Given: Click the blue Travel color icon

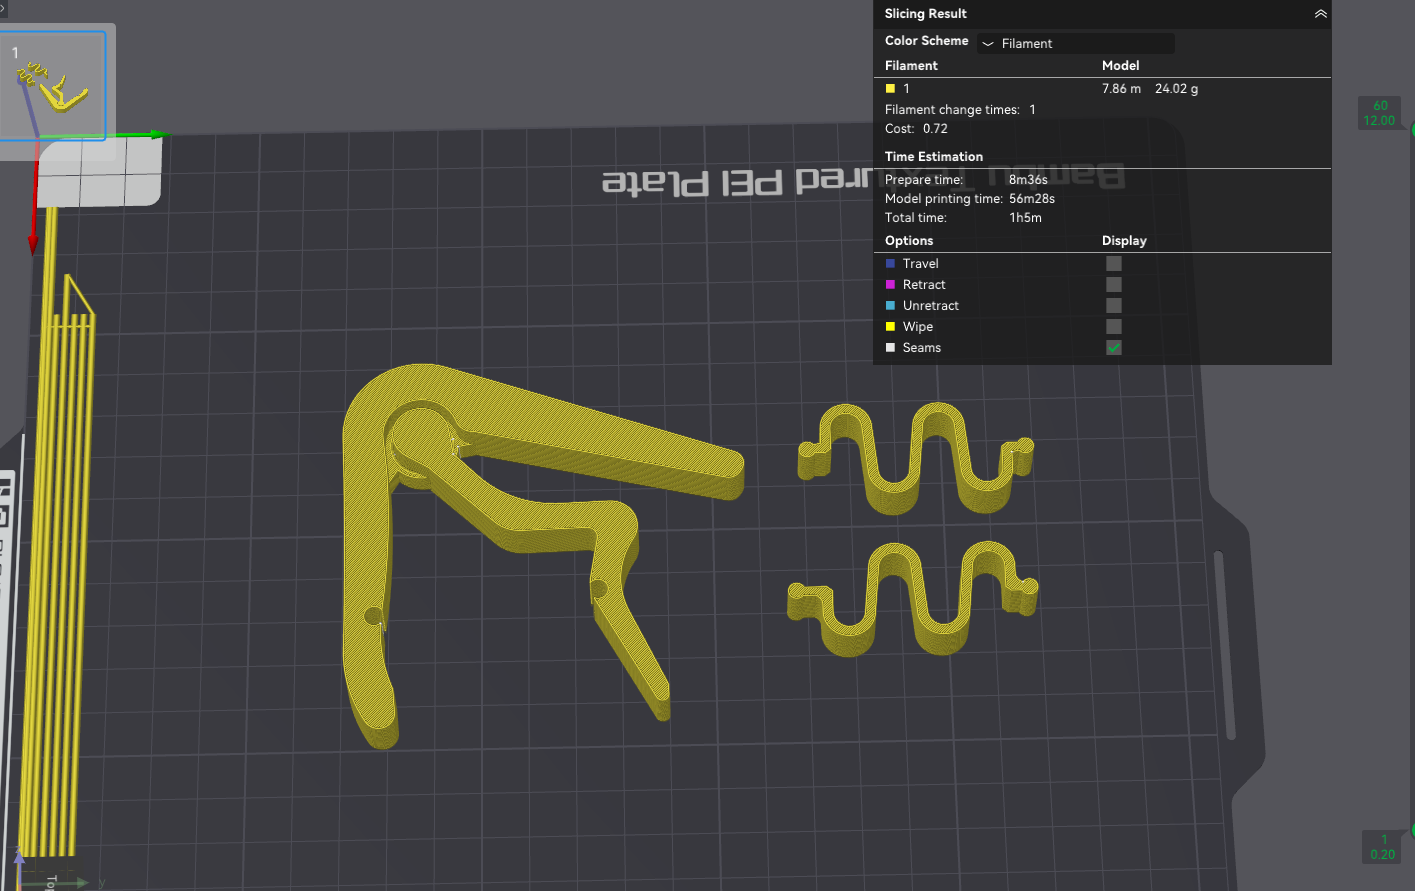Looking at the screenshot, I should pos(890,264).
